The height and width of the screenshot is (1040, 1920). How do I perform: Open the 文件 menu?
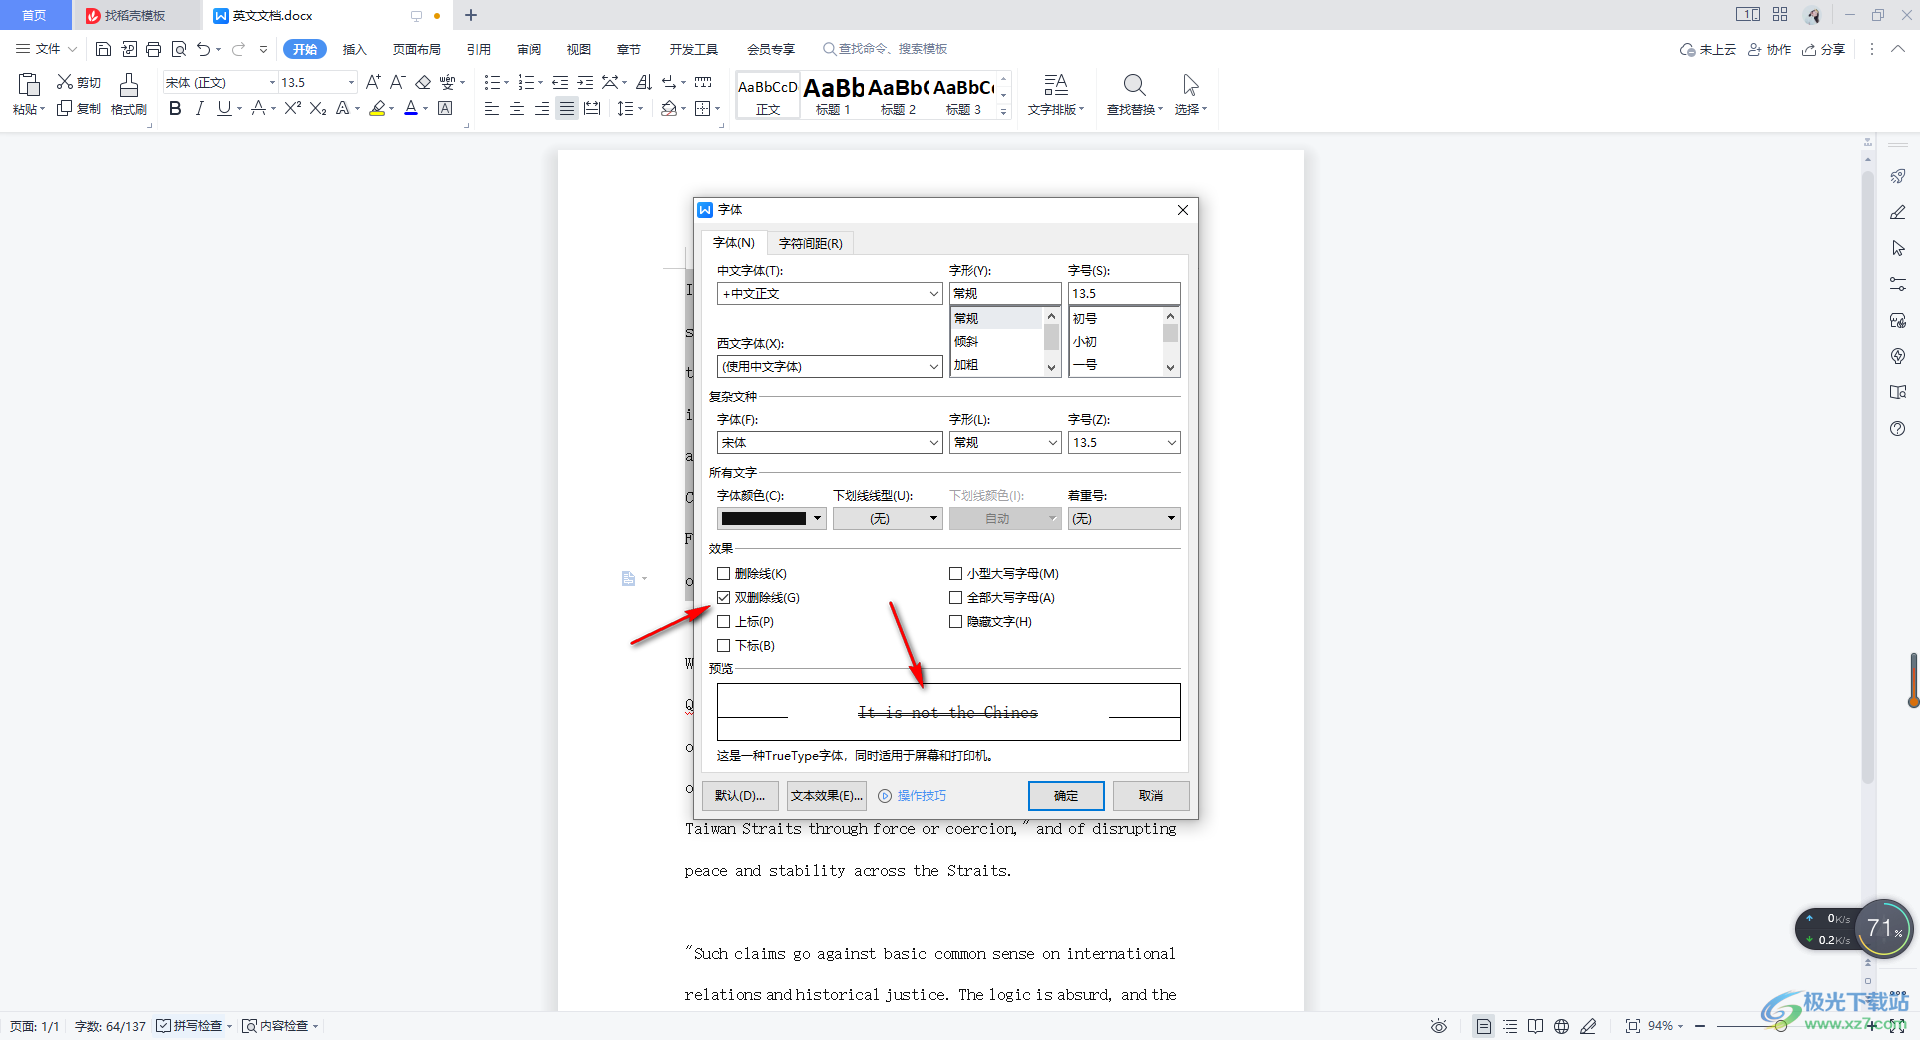point(46,49)
